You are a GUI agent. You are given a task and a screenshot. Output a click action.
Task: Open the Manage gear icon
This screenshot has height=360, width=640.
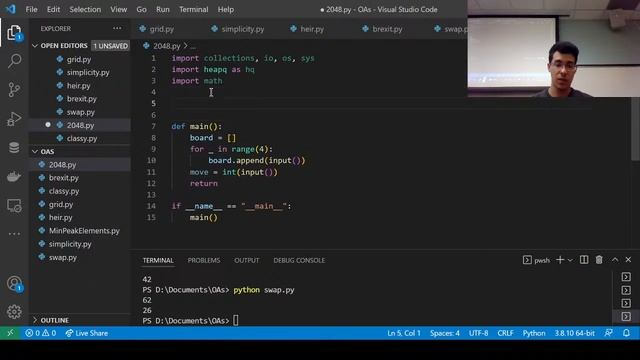(14, 311)
